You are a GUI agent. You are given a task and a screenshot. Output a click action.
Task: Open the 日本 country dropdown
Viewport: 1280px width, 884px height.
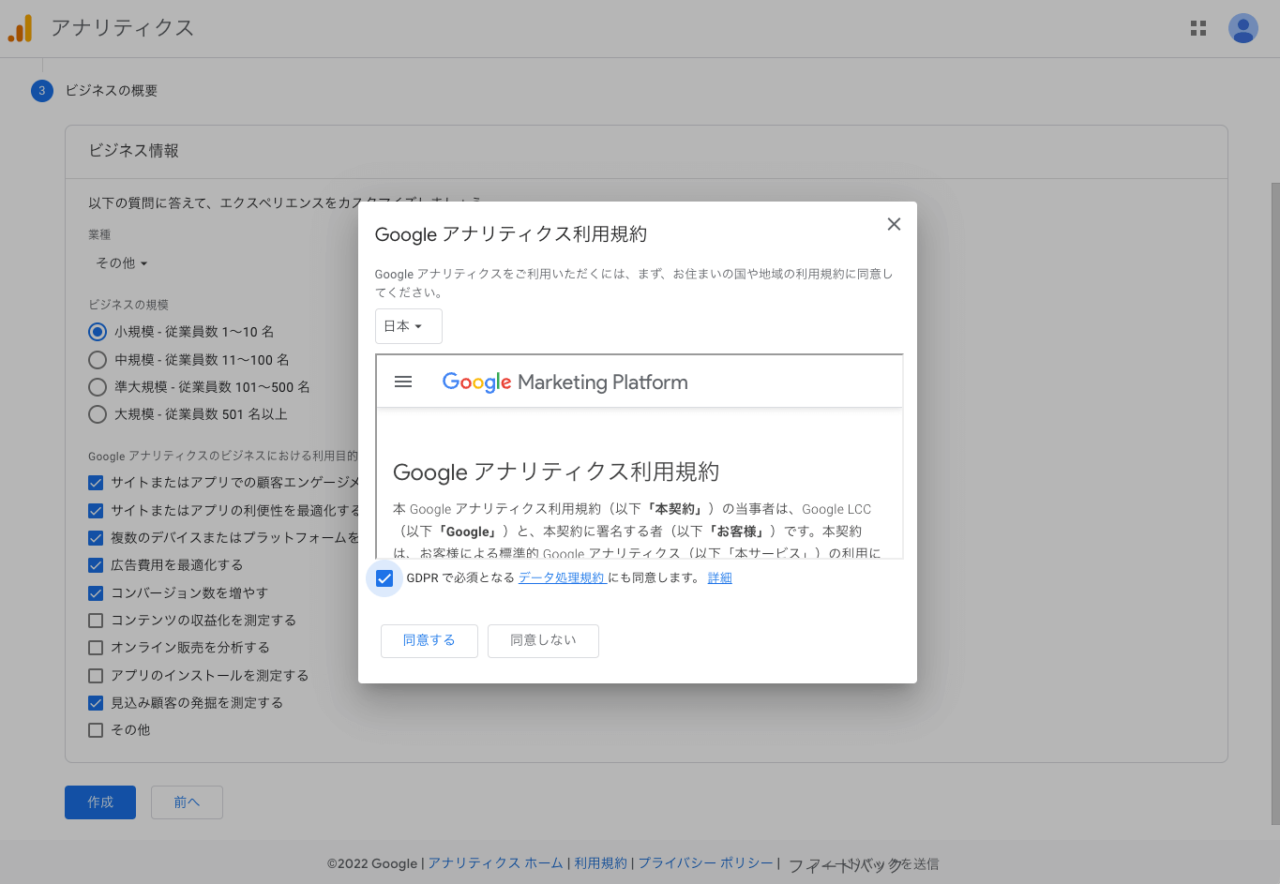coord(408,326)
